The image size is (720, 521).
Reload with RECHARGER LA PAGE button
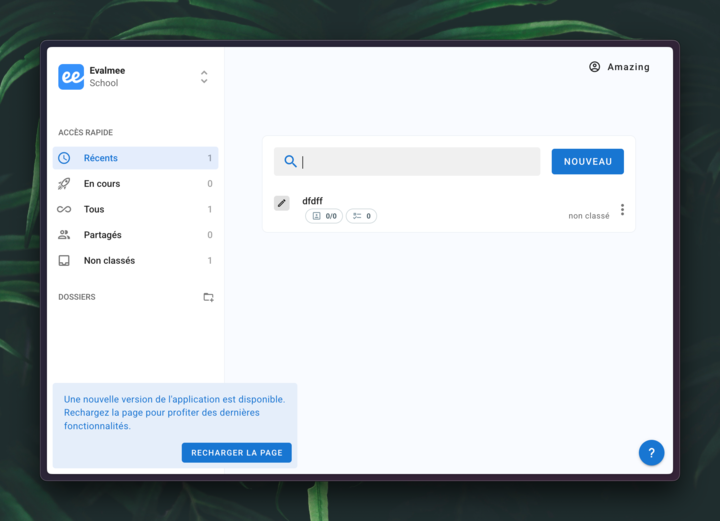click(236, 453)
